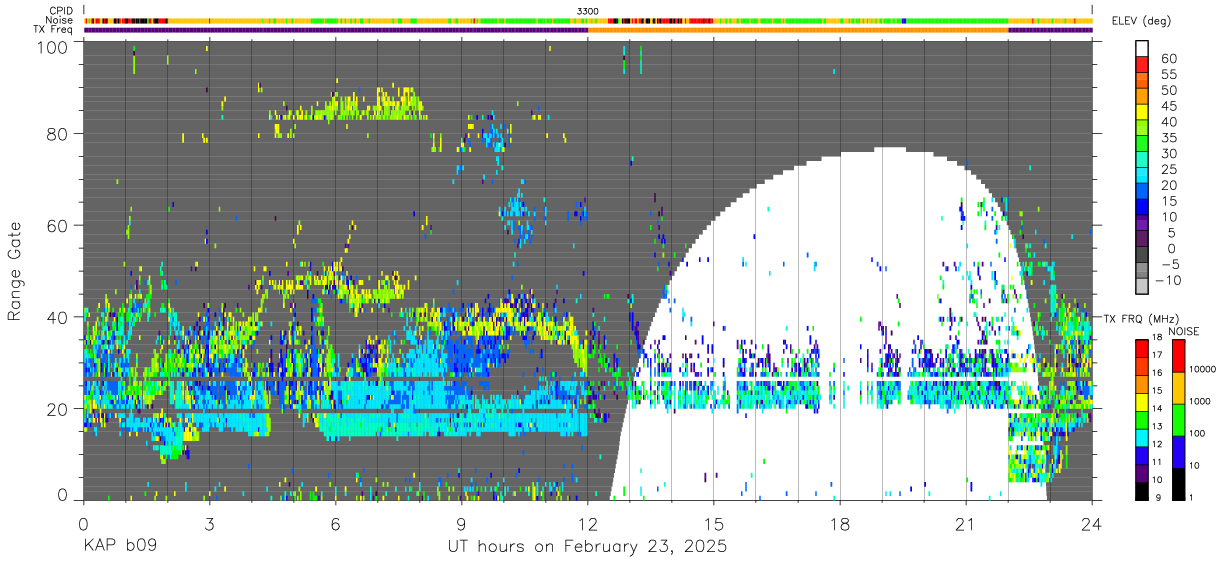Pick the light gray bottom segment of the ELEV color bar
This screenshot has width=1228, height=567.
click(1142, 285)
